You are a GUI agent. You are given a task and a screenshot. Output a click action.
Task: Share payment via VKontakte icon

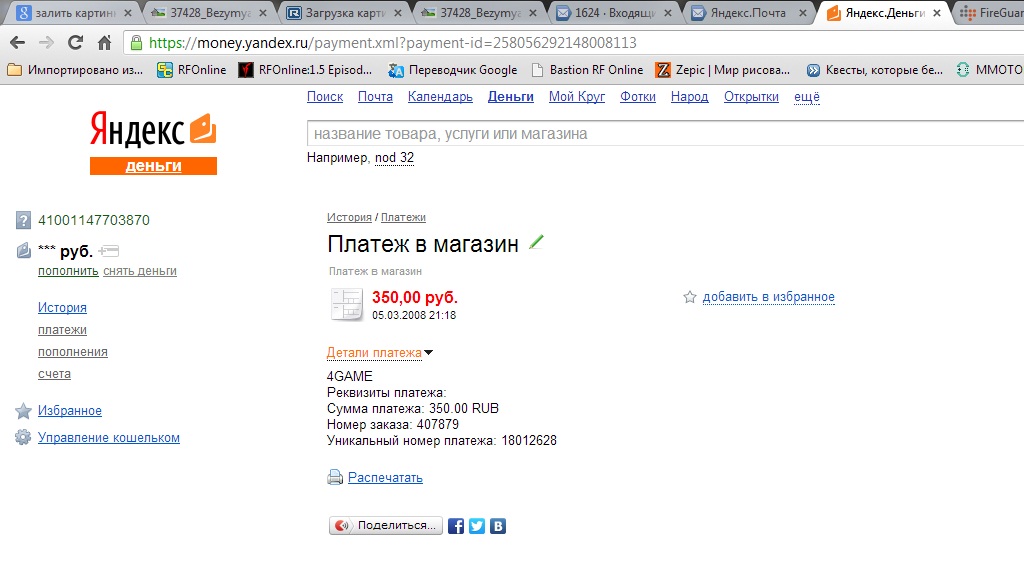pyautogui.click(x=498, y=526)
